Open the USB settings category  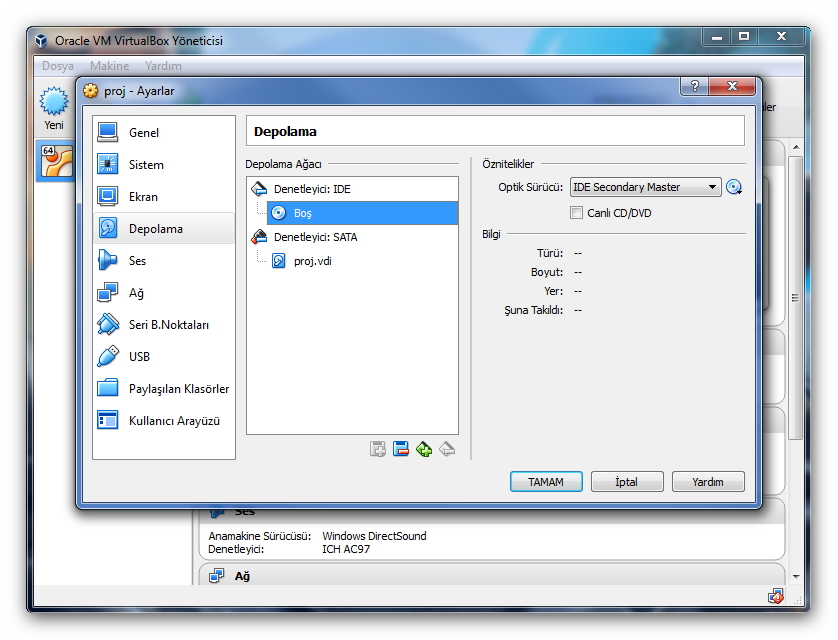(164, 357)
